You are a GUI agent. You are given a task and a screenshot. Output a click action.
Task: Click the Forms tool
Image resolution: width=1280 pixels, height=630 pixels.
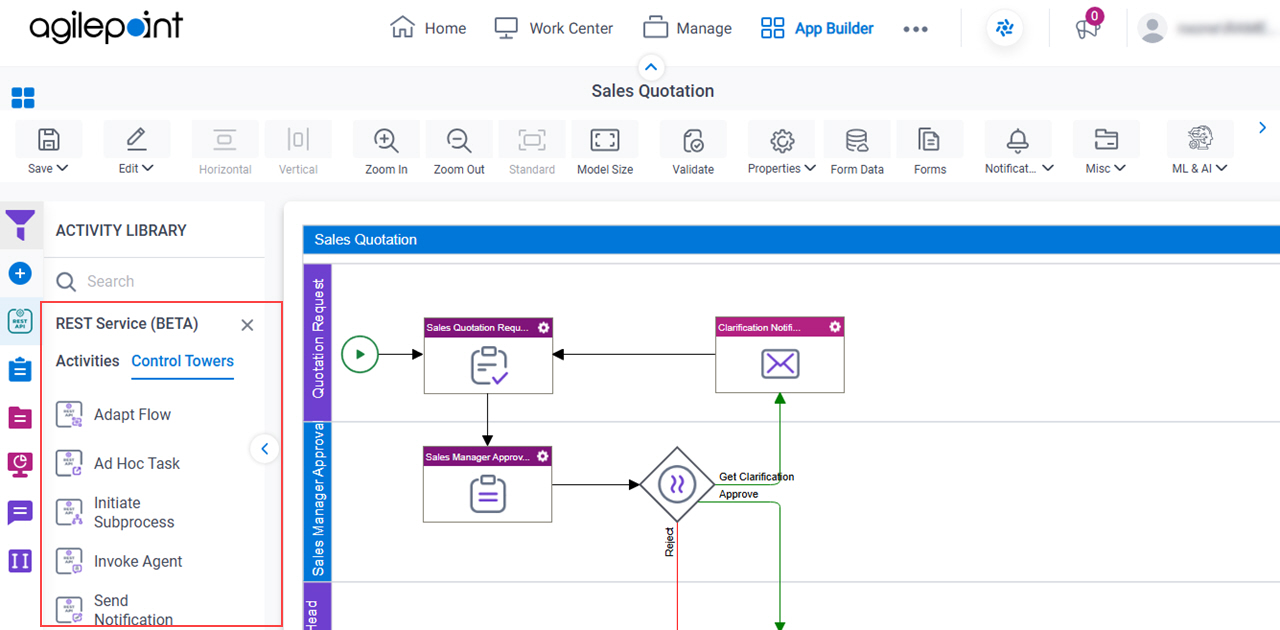930,149
